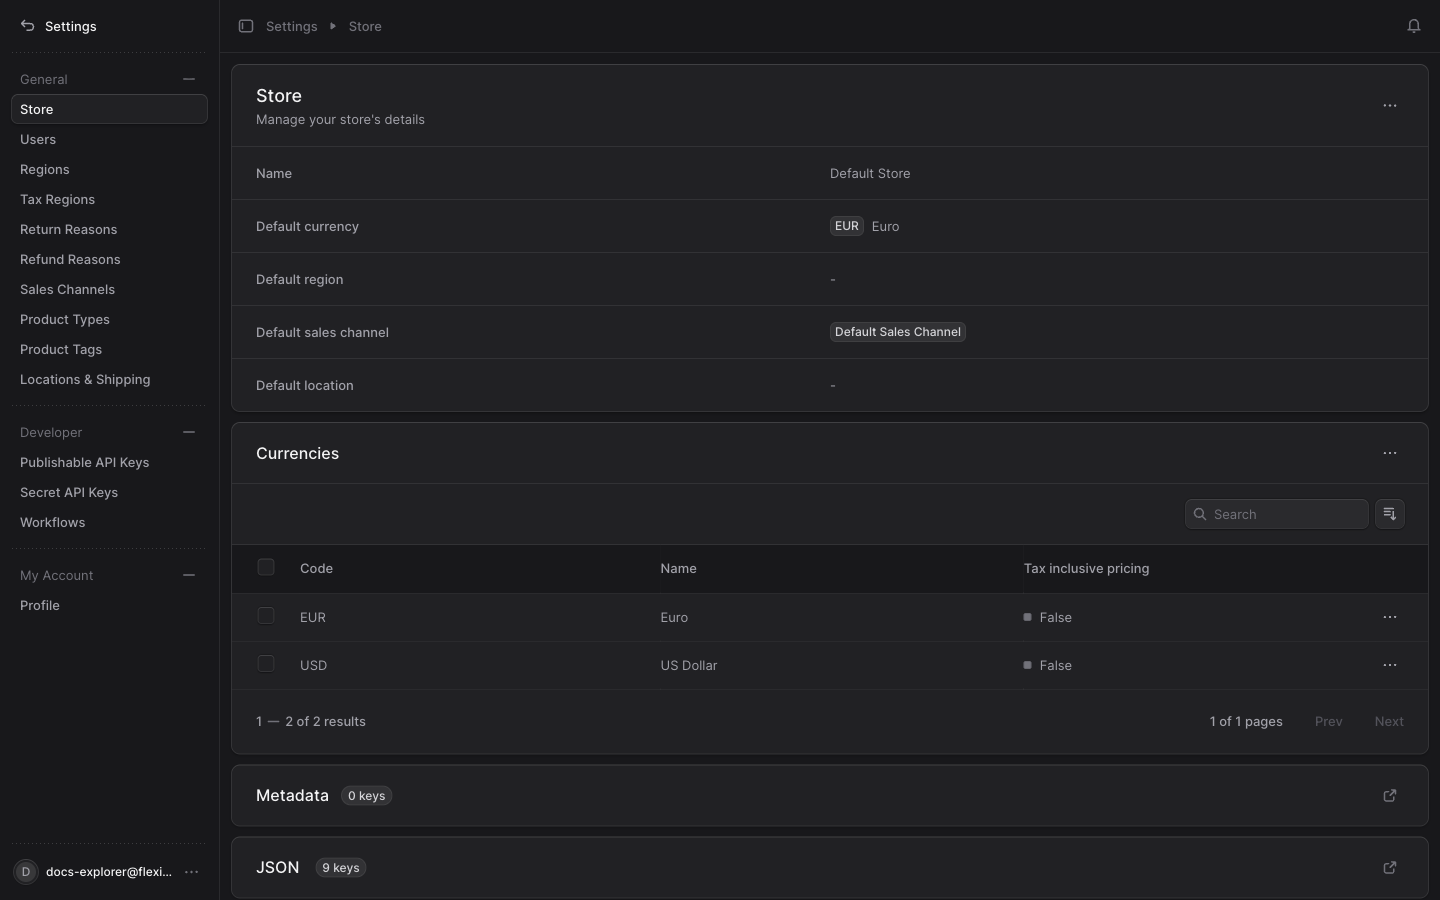The image size is (1440, 900).
Task: Open Return Reasons page
Action: [109, 229]
